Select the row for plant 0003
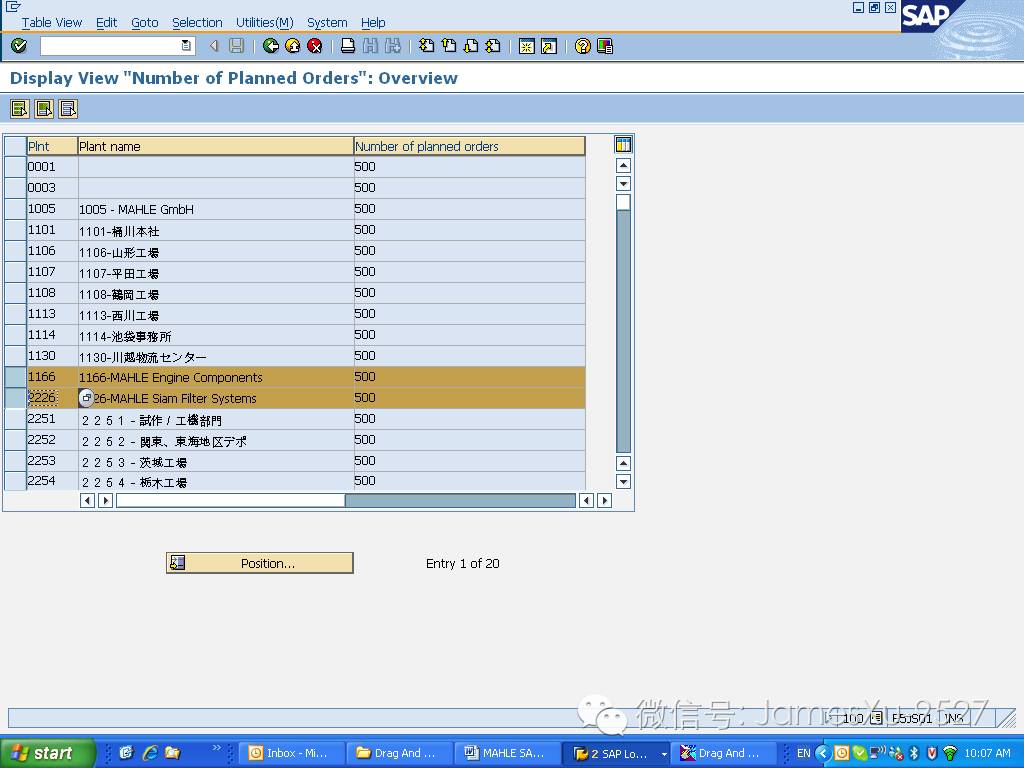This screenshot has height=768, width=1024. 15,188
